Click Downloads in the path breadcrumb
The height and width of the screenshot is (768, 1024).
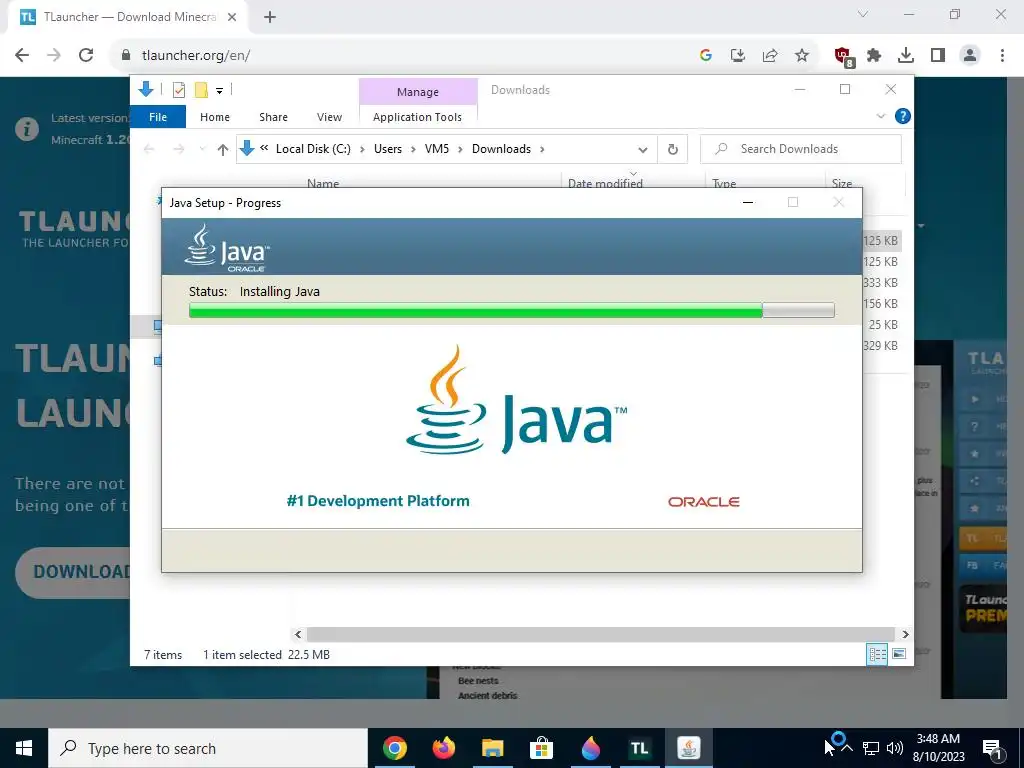(x=502, y=149)
